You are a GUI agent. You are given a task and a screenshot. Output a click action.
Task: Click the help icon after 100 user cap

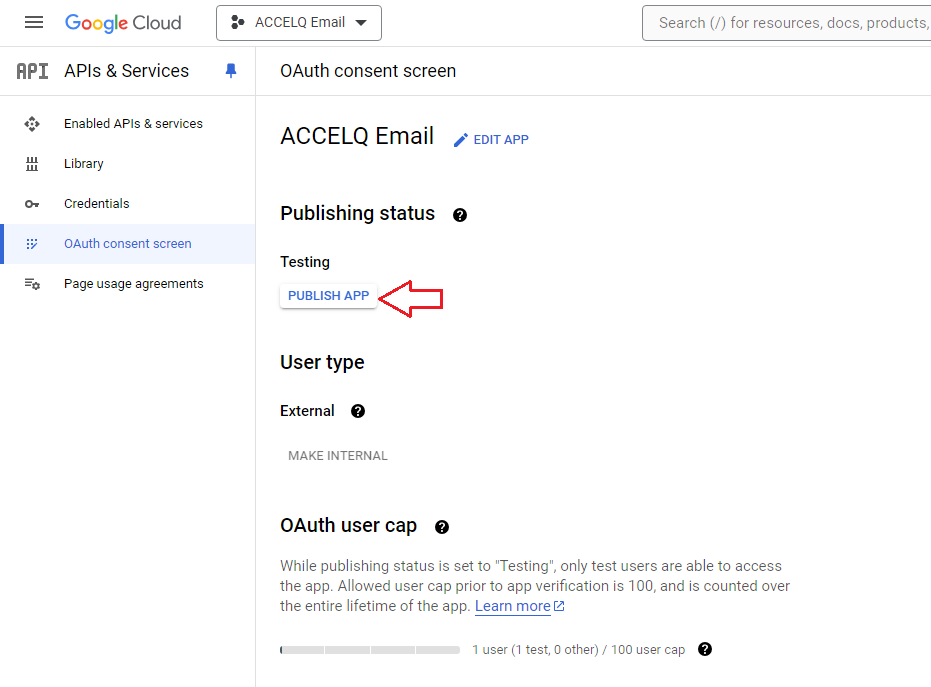[x=705, y=649]
